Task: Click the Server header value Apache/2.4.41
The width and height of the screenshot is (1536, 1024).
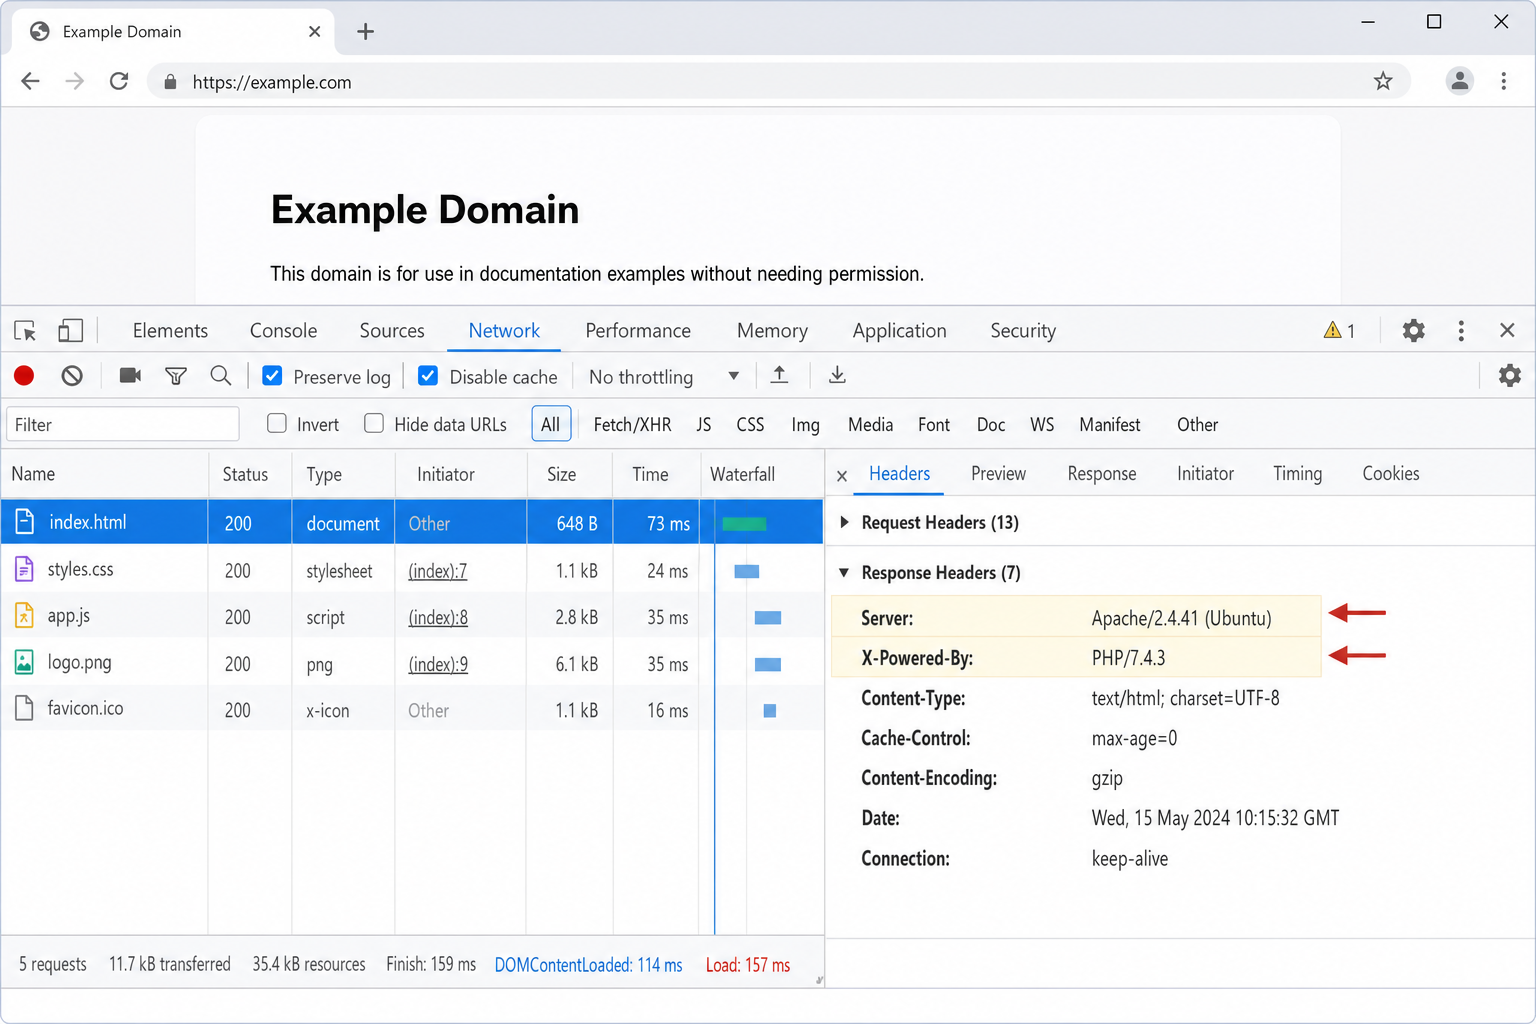Action: 1181,618
